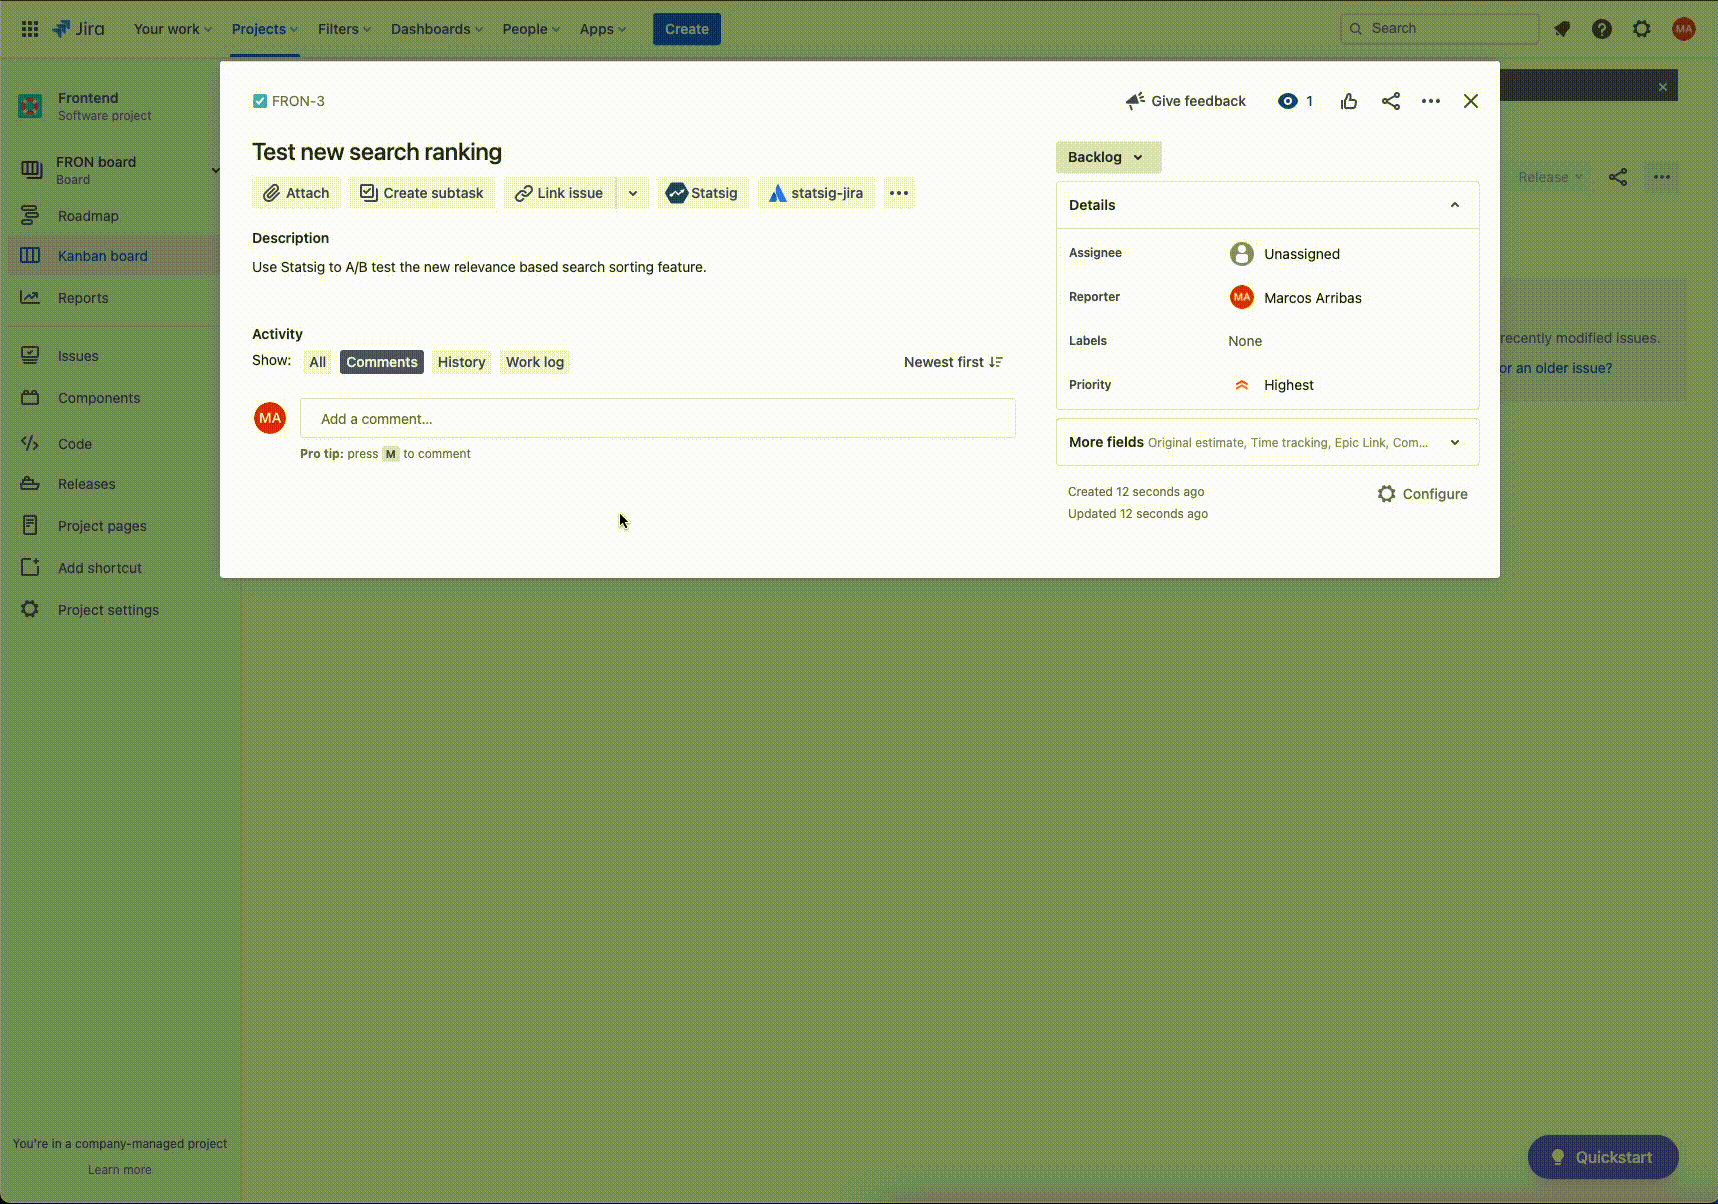Open Reports from the sidebar

coord(84,297)
